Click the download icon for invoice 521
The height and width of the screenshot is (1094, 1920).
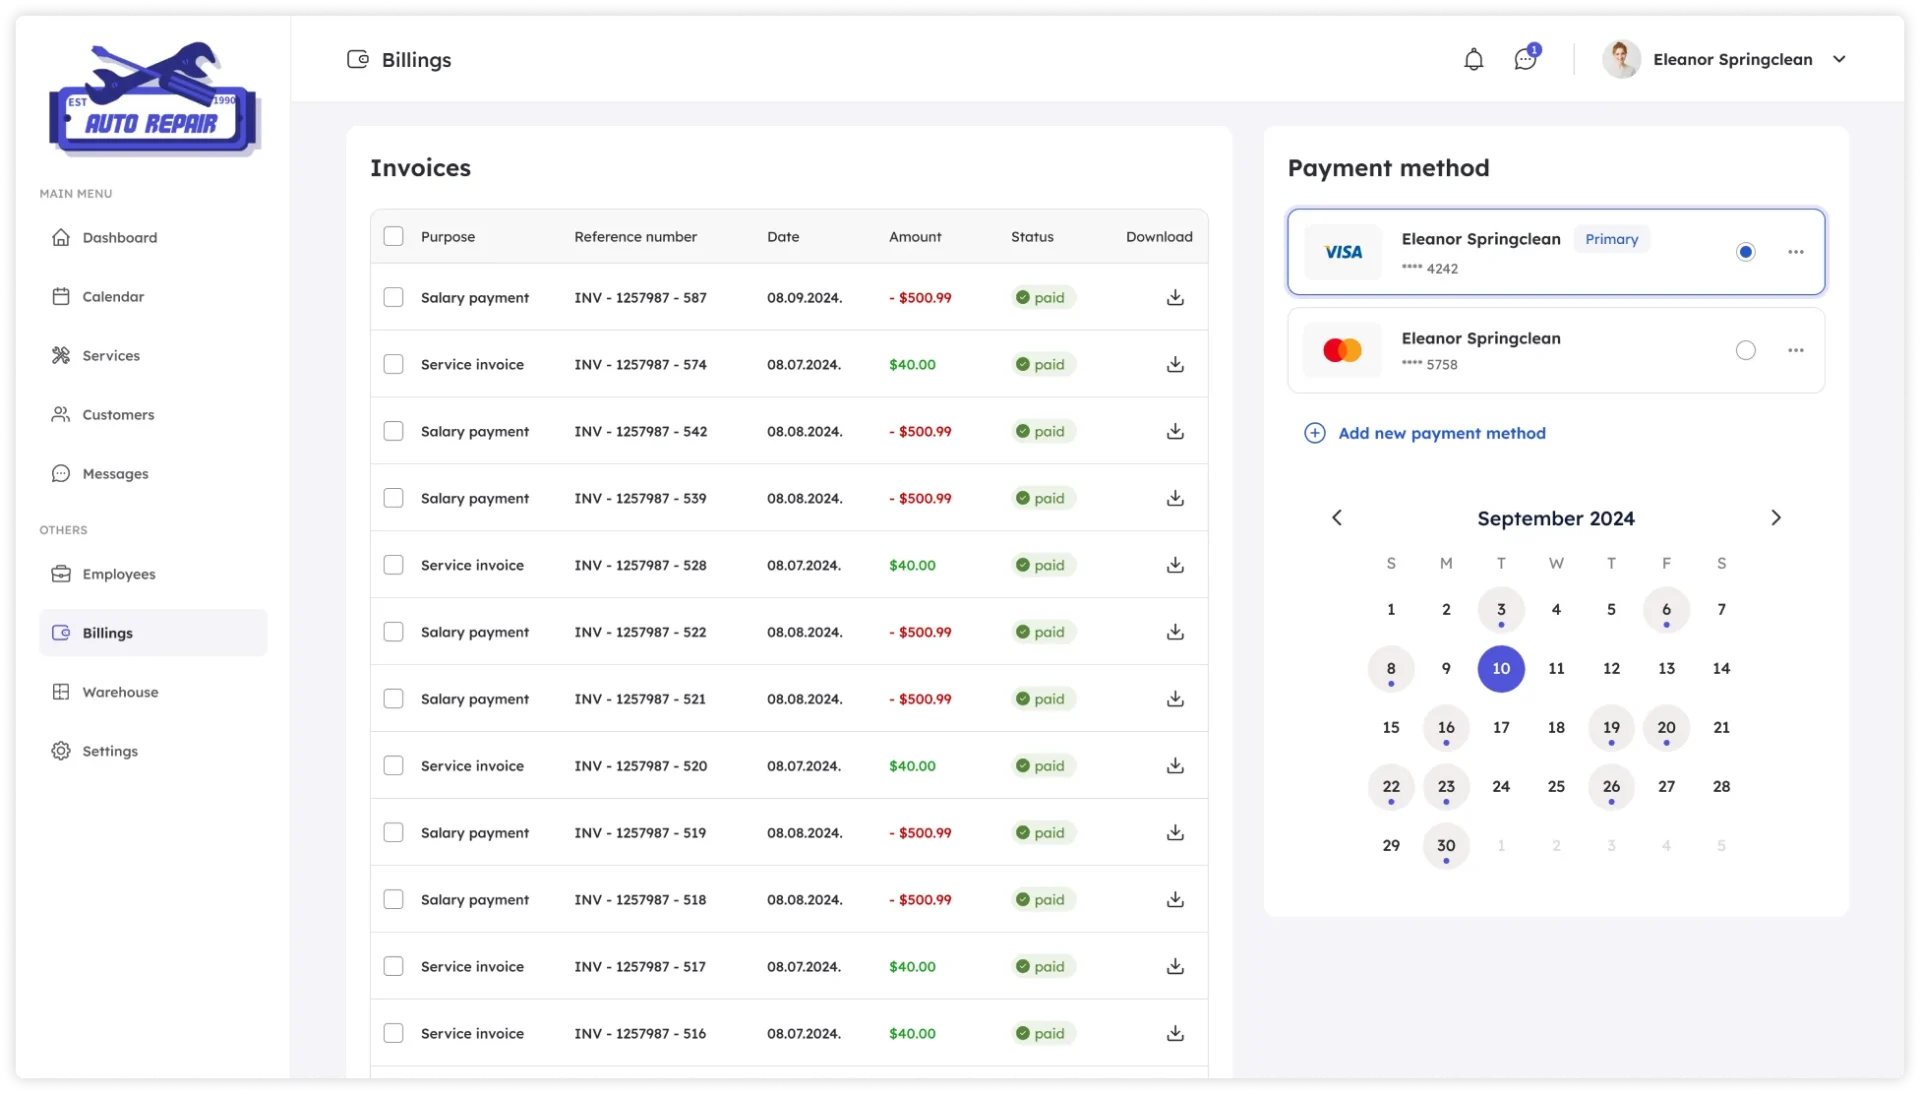click(x=1175, y=699)
